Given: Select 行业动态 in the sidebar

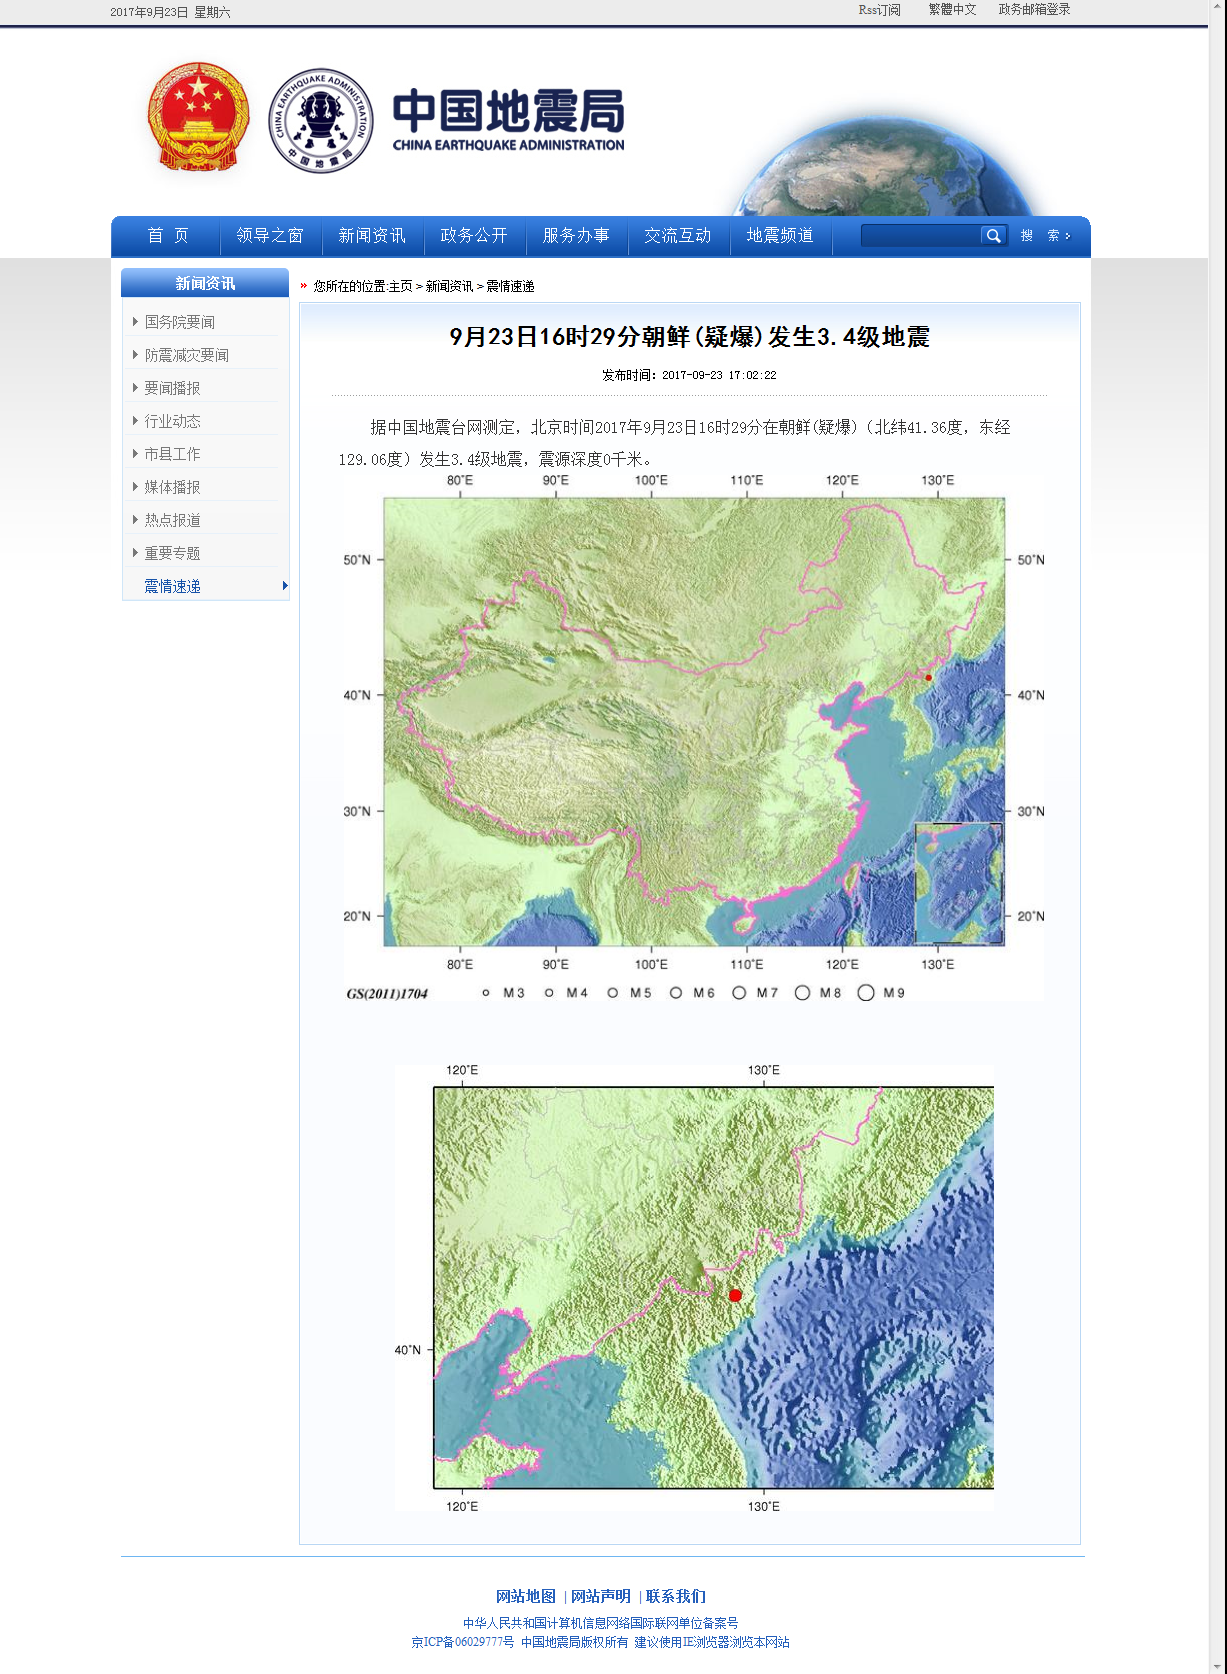Looking at the screenshot, I should 172,421.
